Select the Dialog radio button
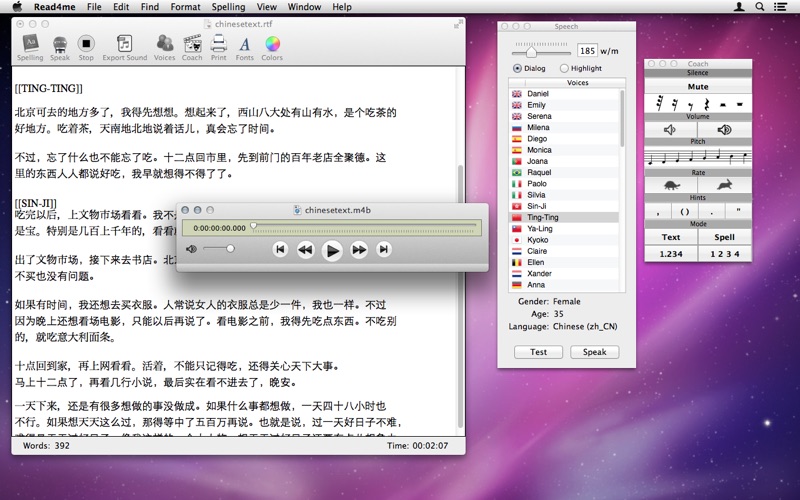The height and width of the screenshot is (500, 800). (x=517, y=68)
